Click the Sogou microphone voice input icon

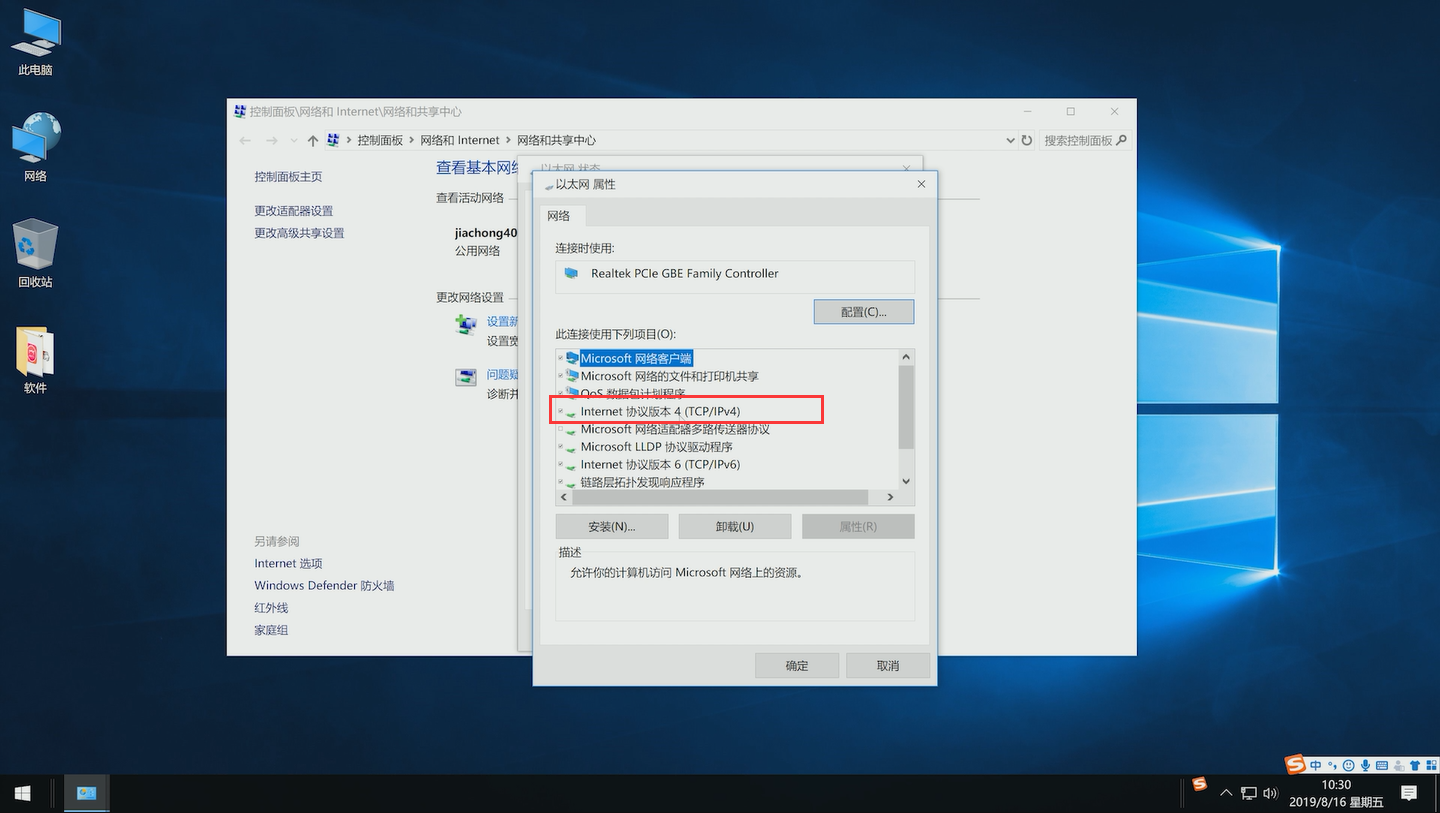(x=1365, y=766)
